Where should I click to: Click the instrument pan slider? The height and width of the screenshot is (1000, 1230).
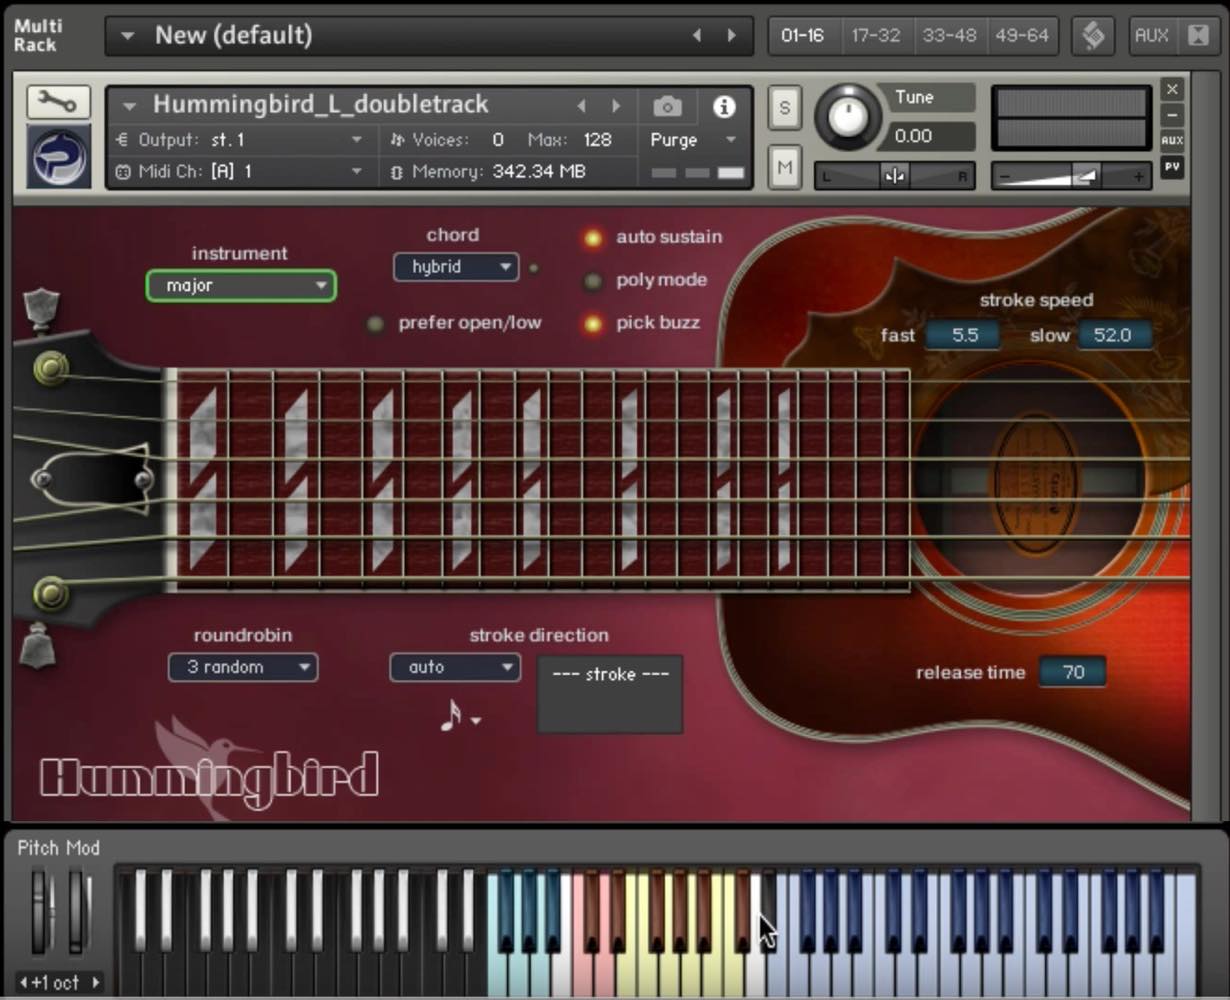894,176
